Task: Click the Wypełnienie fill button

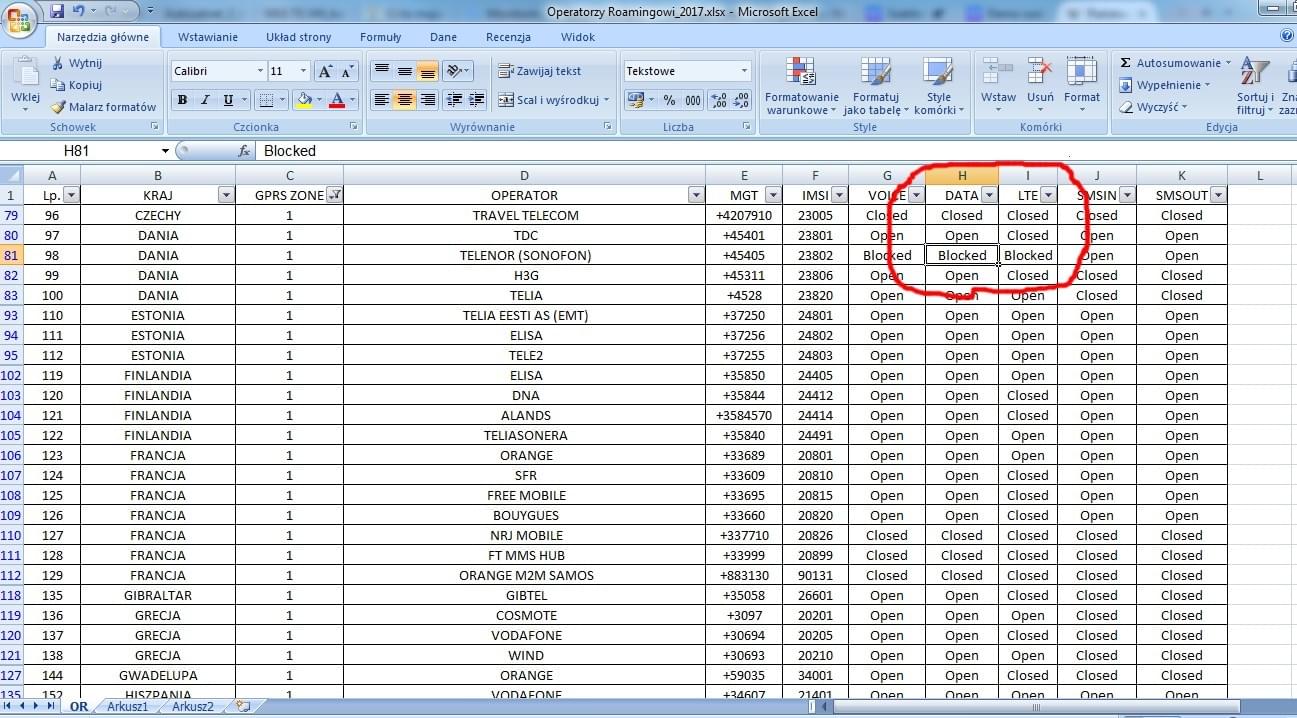Action: coord(1165,85)
